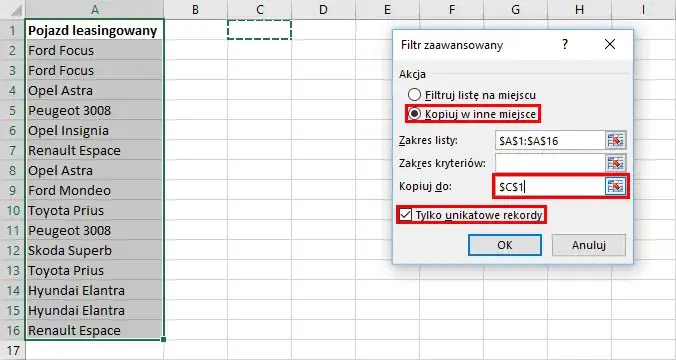Select the Kopiuj w inne miejsce option

click(473, 114)
